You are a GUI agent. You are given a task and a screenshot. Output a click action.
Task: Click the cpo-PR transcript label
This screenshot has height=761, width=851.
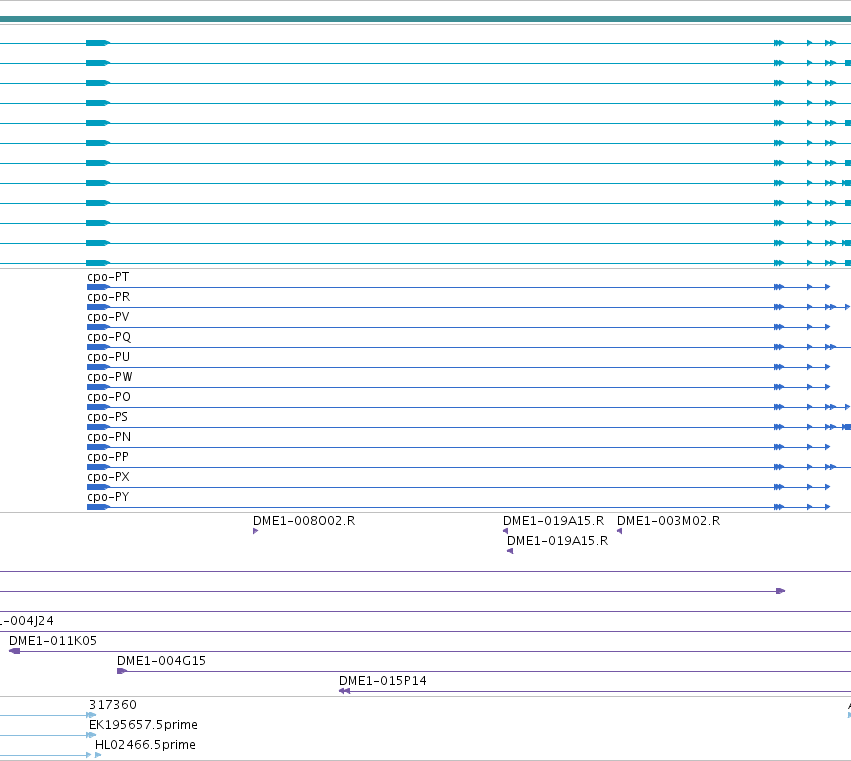[x=109, y=297]
